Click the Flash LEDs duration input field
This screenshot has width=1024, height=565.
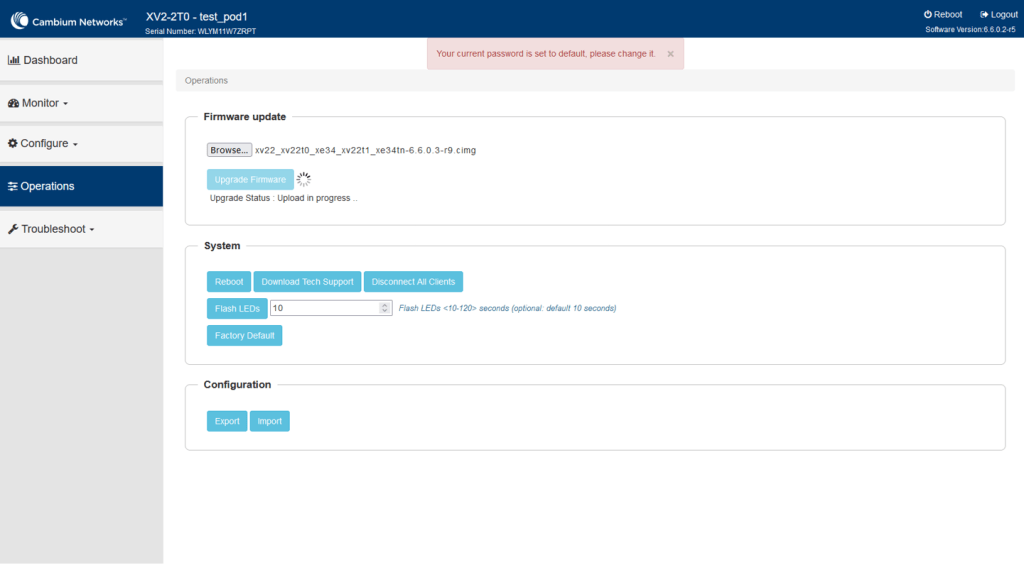pos(325,308)
